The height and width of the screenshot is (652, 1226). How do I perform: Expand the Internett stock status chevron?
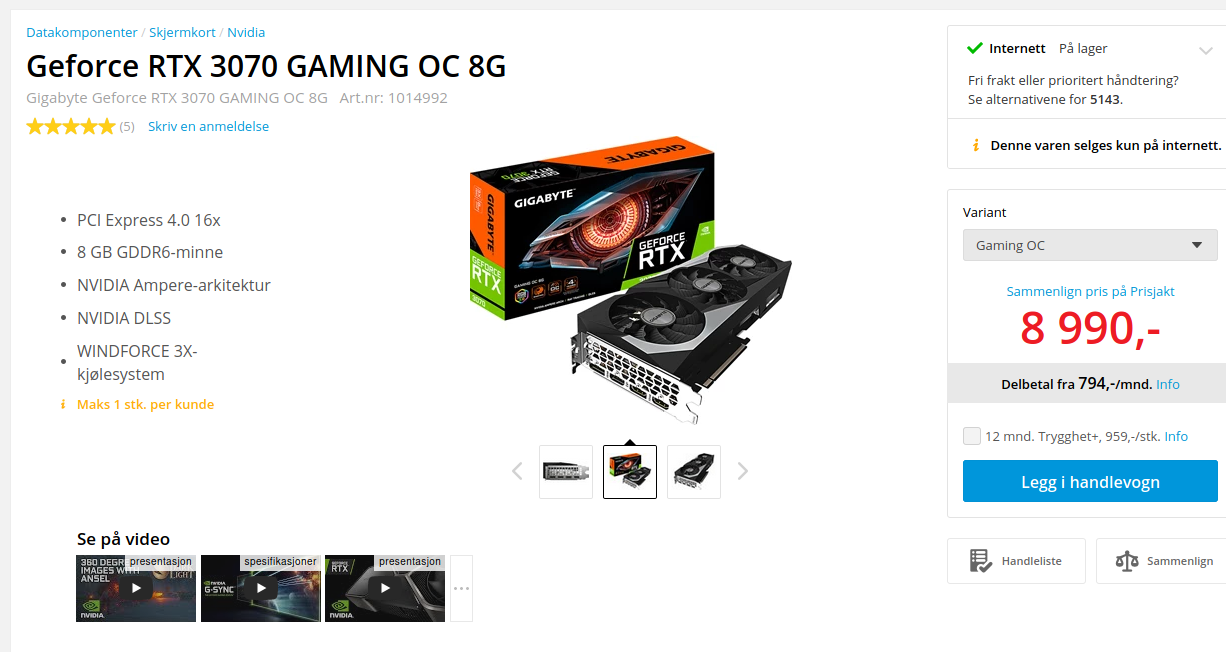coord(1205,49)
